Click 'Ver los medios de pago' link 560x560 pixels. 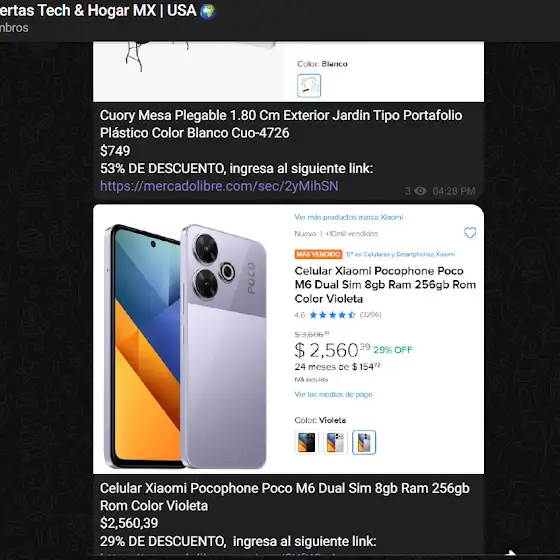[x=333, y=394]
